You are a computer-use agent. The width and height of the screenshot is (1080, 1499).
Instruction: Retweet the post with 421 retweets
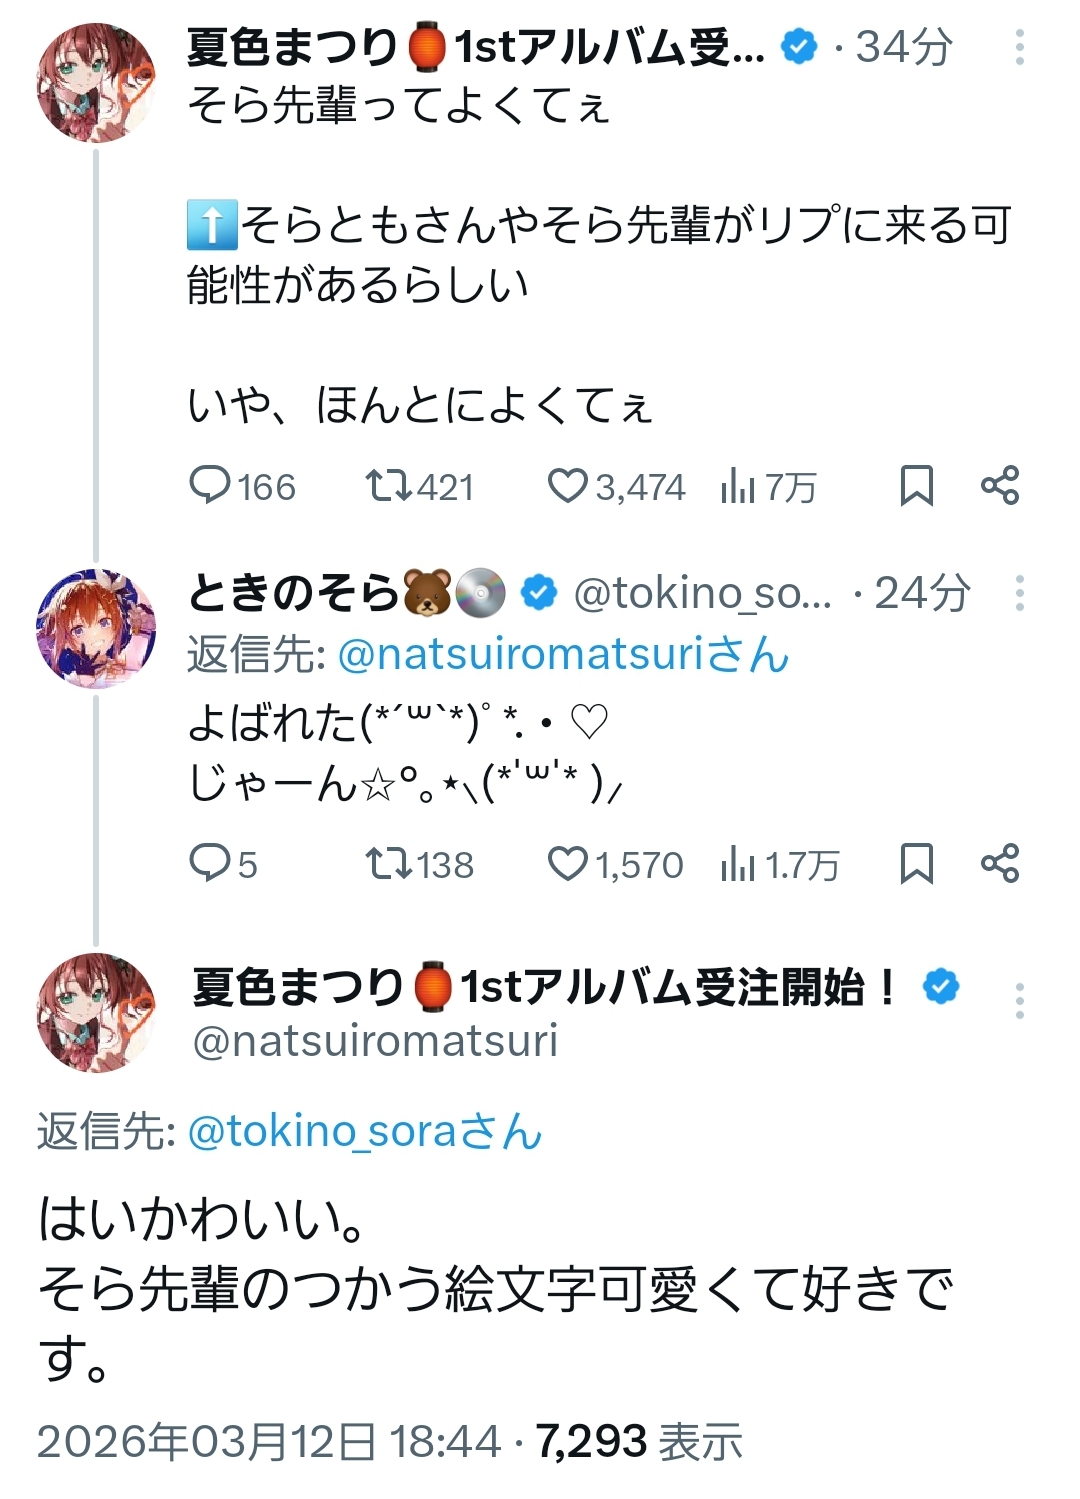[x=389, y=486]
